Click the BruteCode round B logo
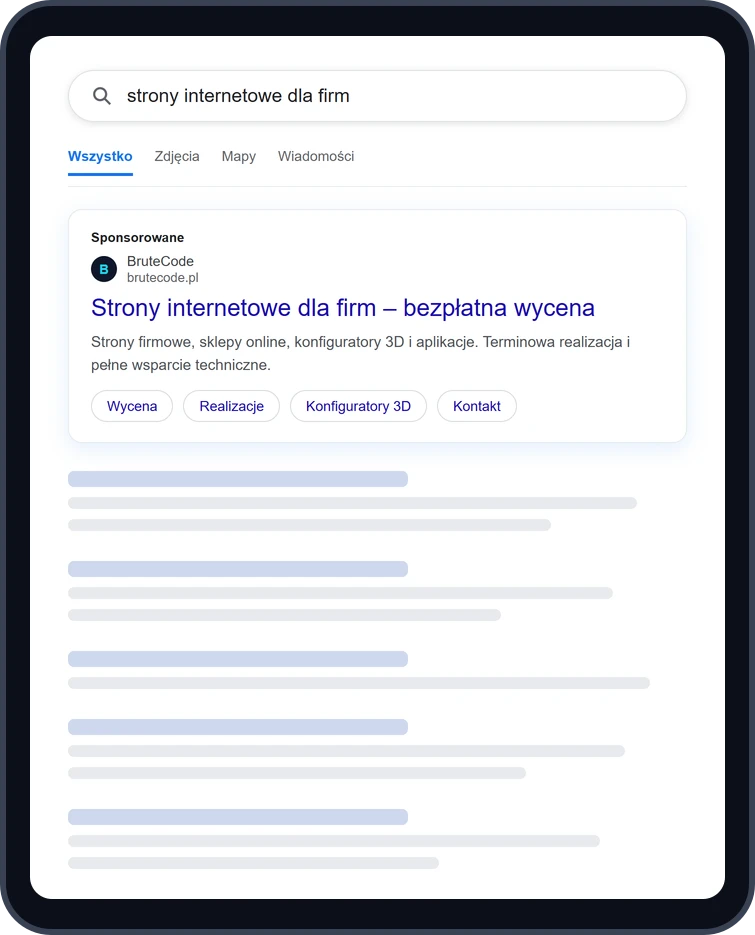This screenshot has width=755, height=935. click(x=104, y=269)
